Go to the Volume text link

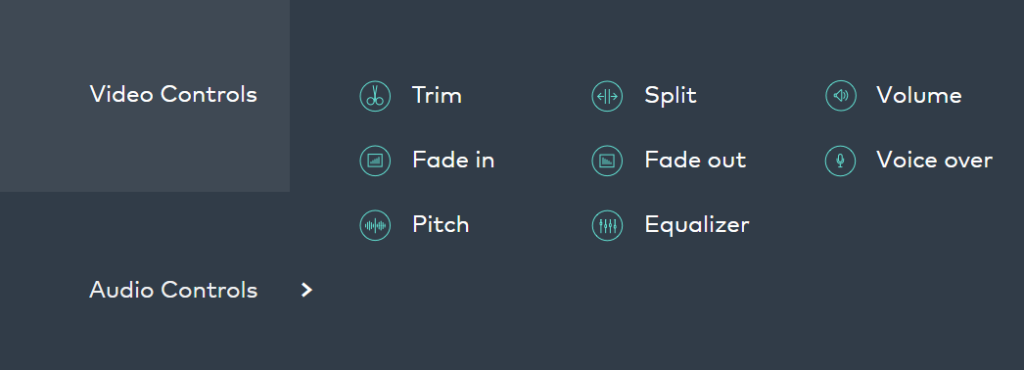point(919,96)
